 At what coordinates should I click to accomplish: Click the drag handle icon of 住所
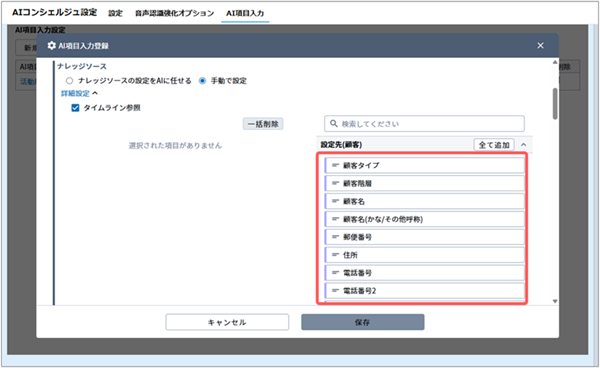pyautogui.click(x=336, y=255)
